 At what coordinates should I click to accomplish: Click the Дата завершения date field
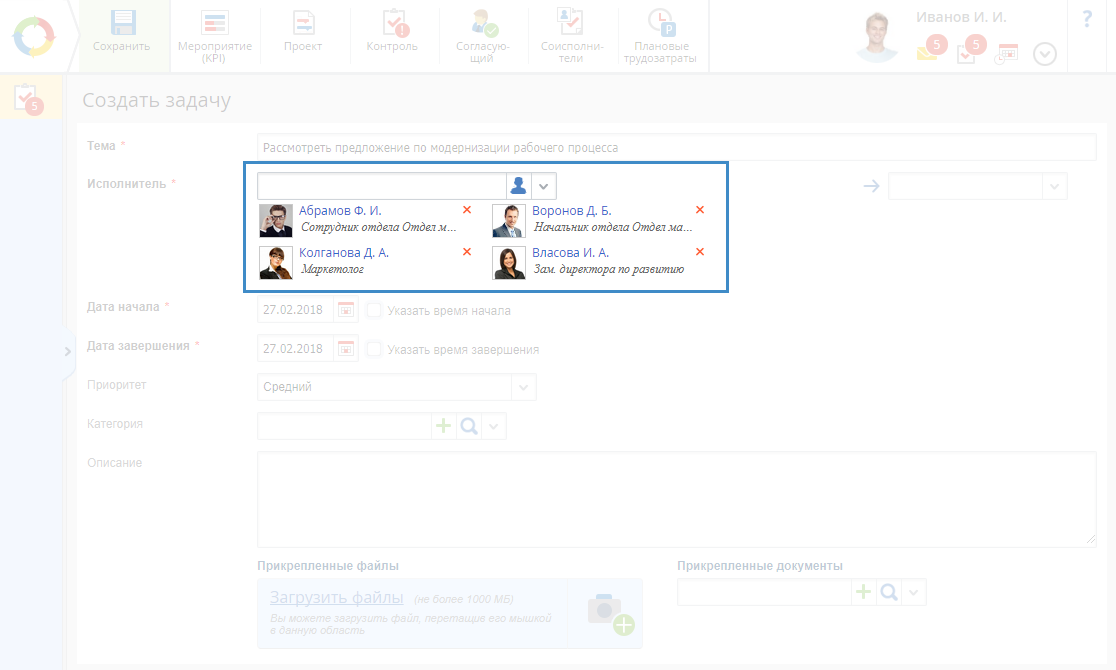(295, 349)
